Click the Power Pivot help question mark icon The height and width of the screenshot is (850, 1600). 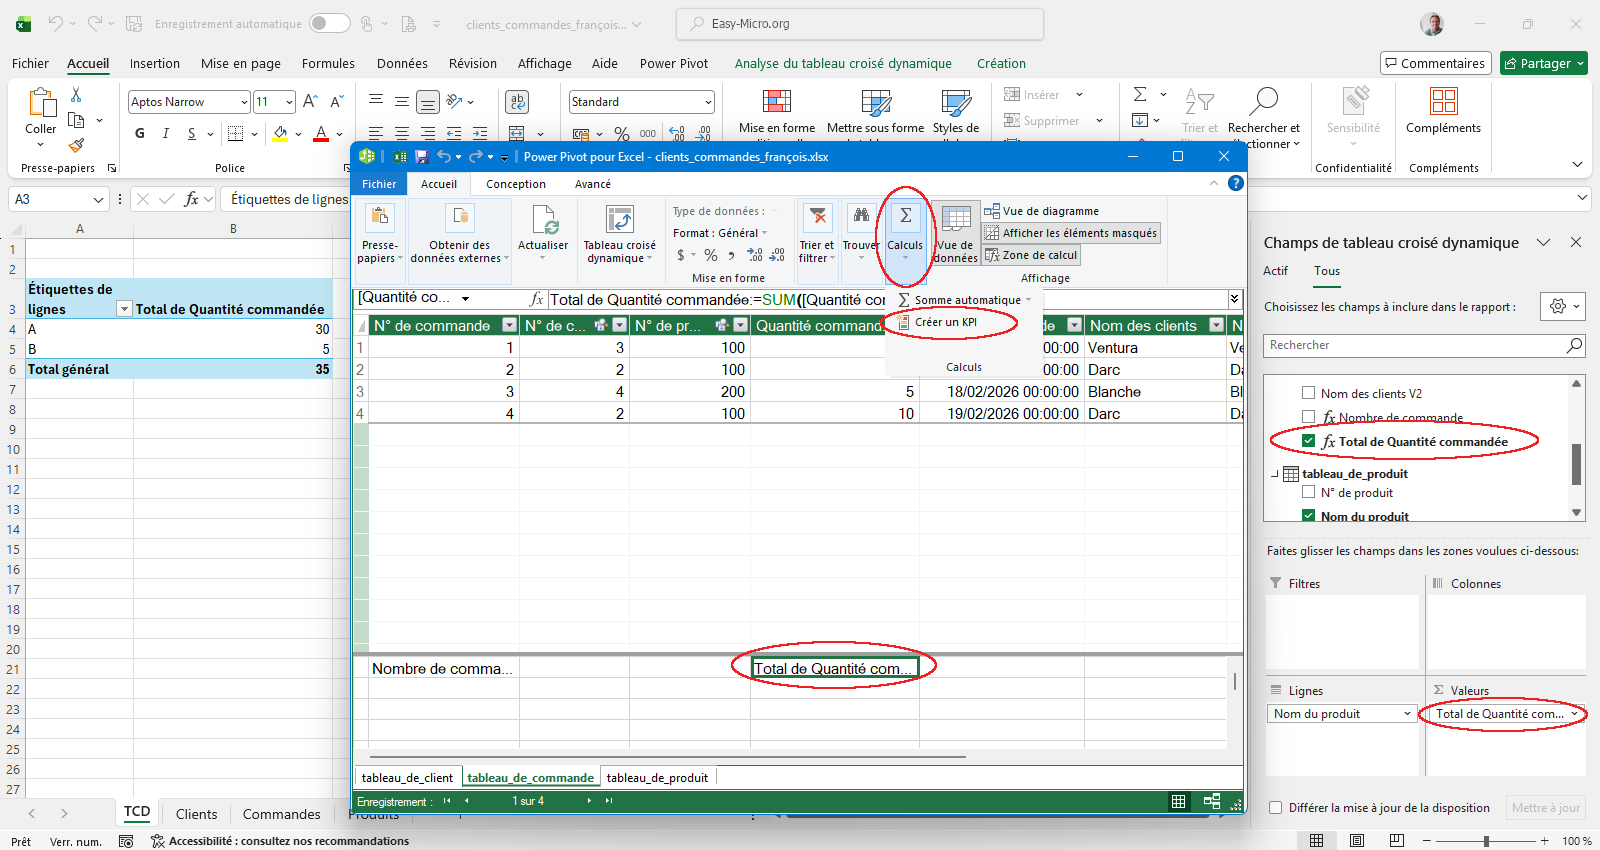point(1236,183)
